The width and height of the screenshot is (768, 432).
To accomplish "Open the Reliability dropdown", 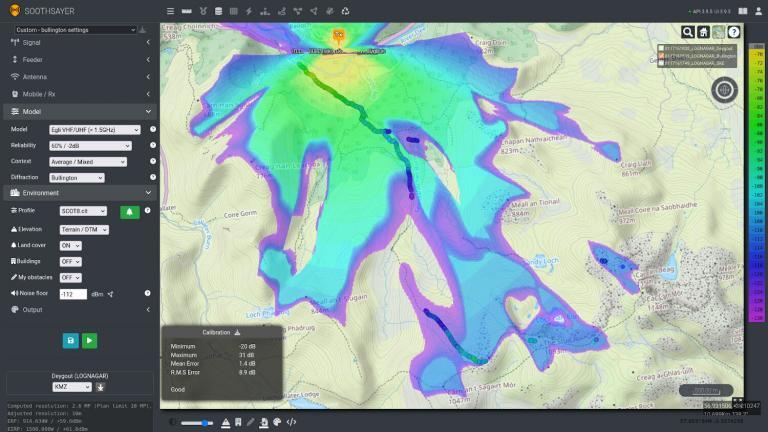I will click(x=90, y=146).
